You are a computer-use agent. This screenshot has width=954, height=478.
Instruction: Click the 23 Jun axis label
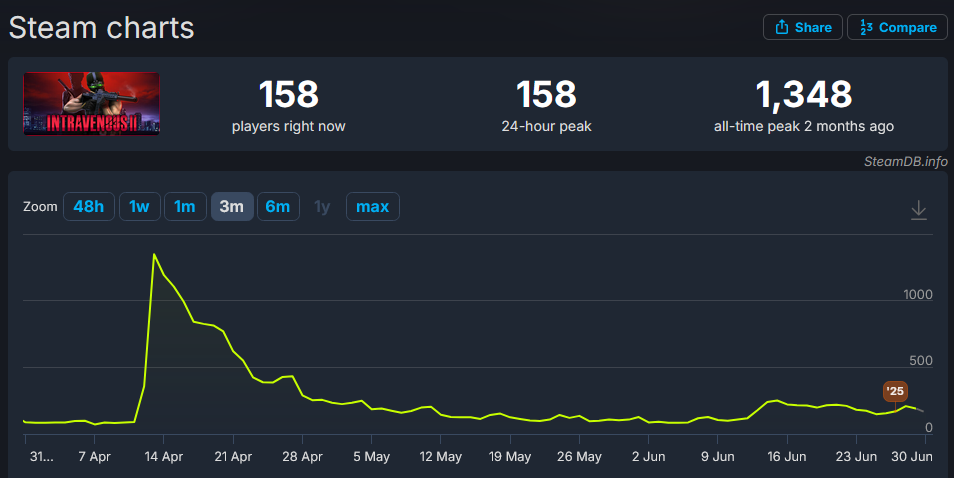856,456
